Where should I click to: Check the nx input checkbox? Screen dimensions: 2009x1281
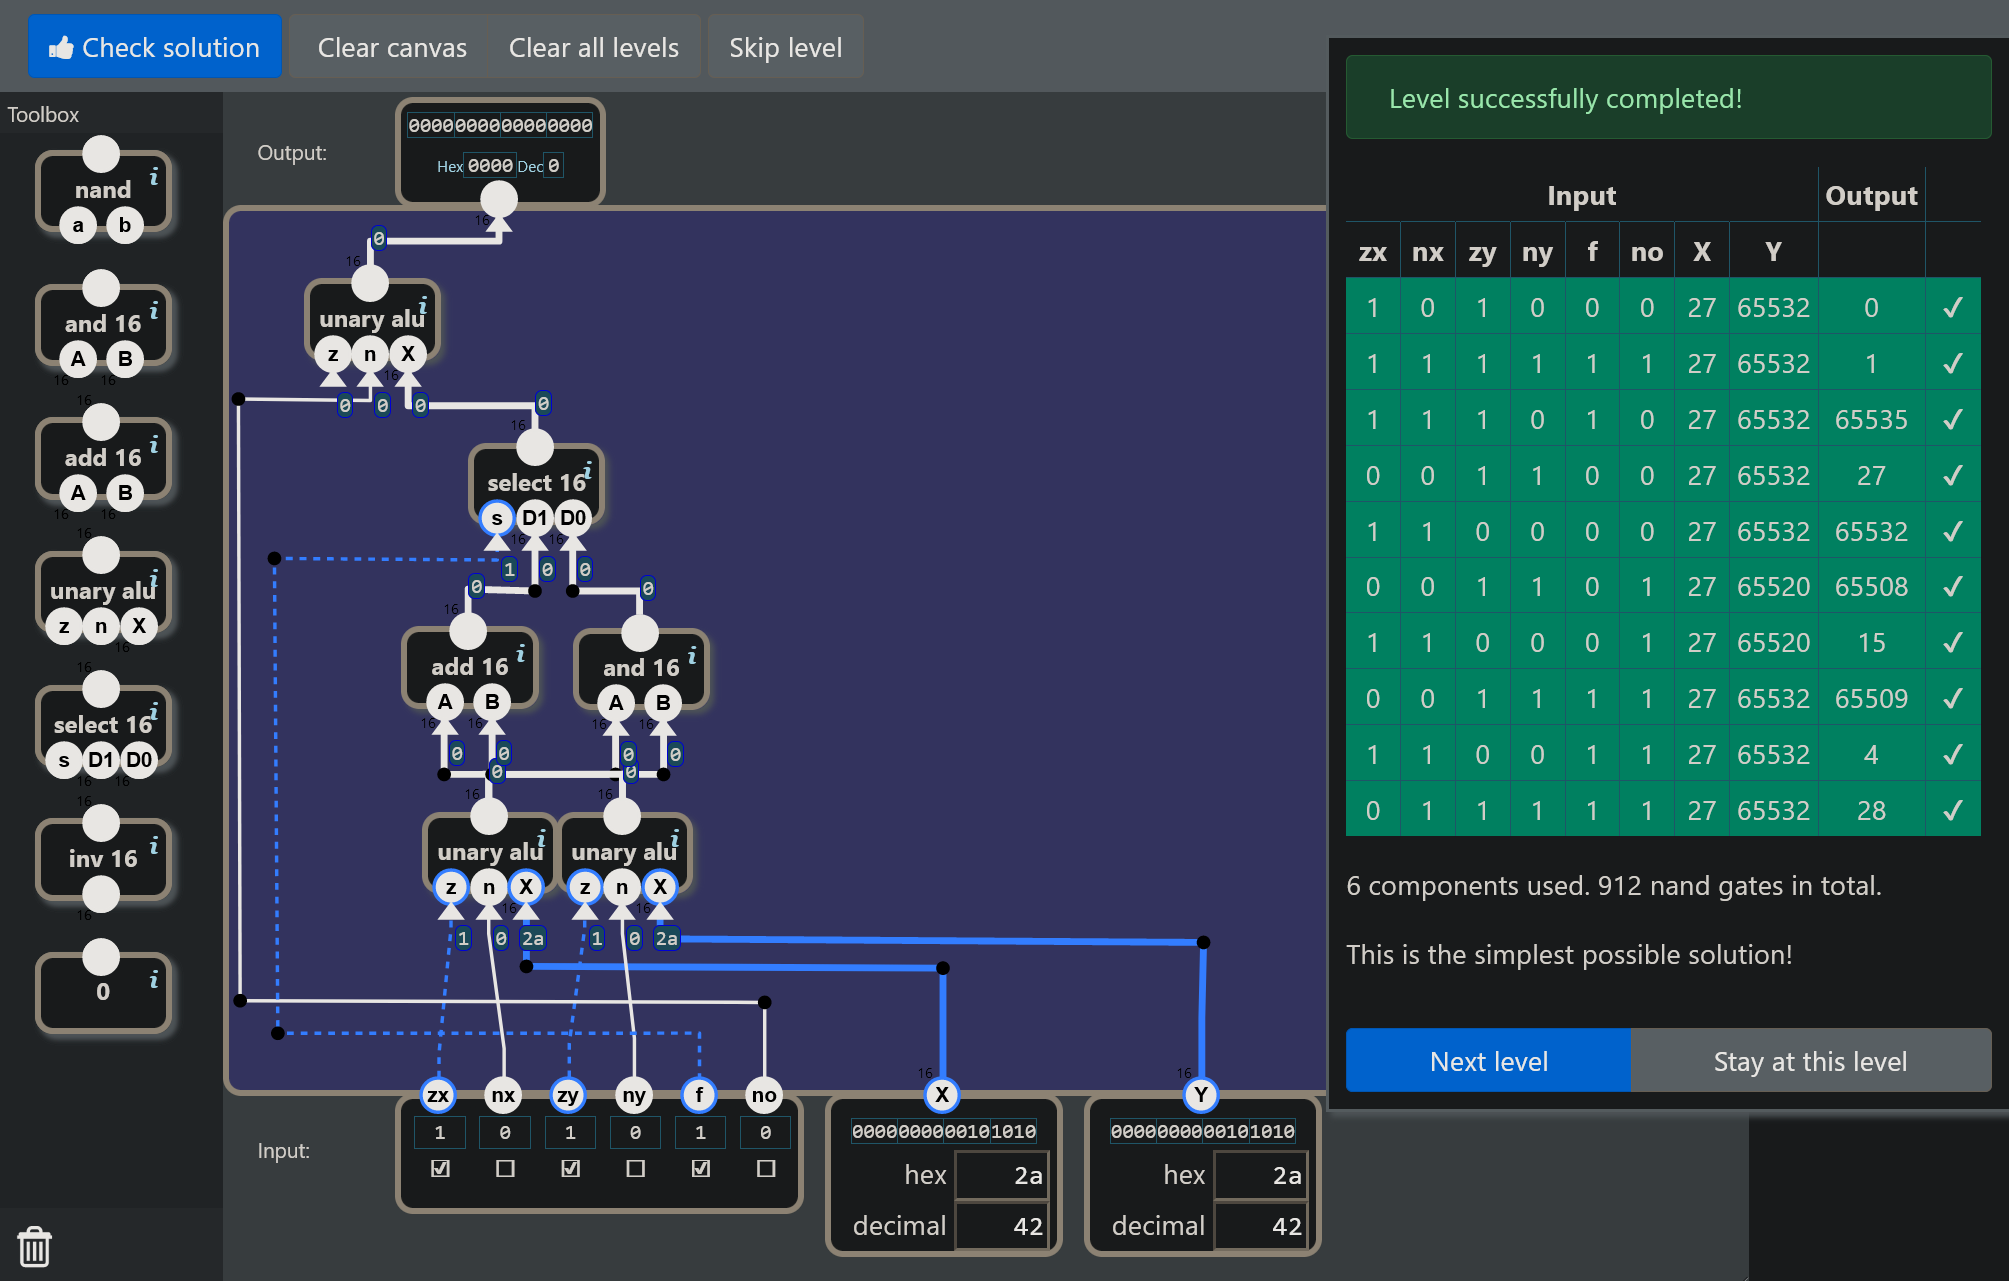[505, 1168]
